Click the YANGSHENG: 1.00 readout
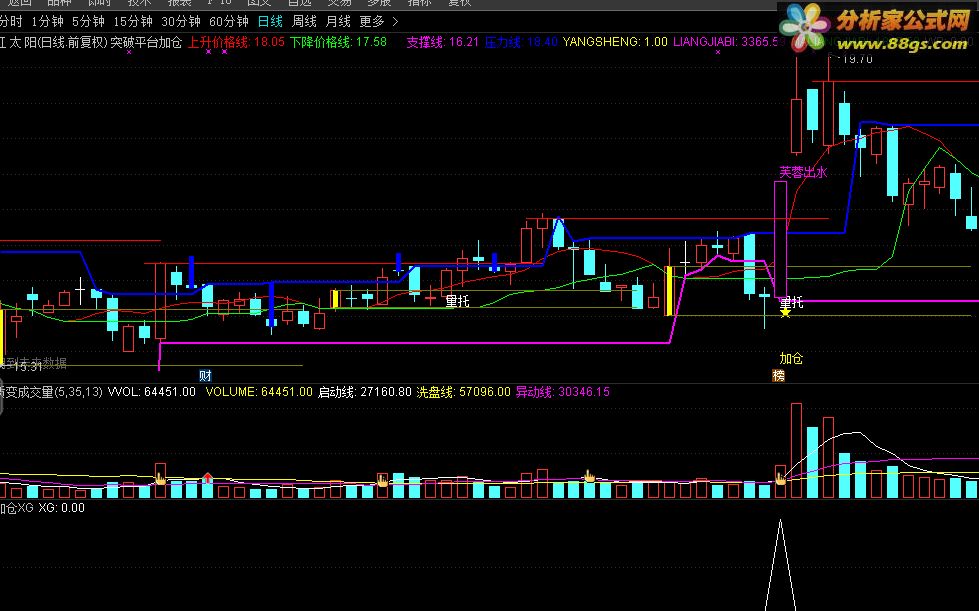979x611 pixels. click(x=615, y=42)
